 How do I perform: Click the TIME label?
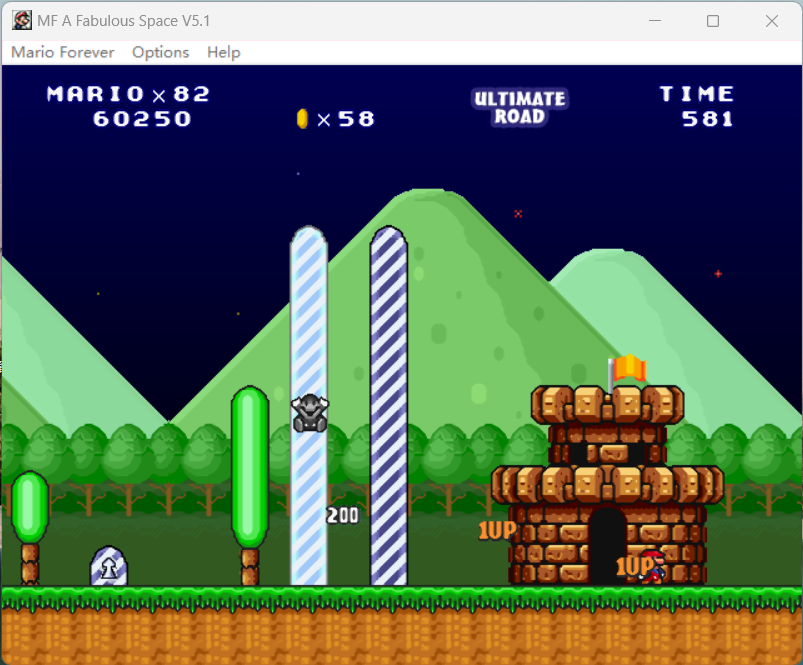[697, 94]
